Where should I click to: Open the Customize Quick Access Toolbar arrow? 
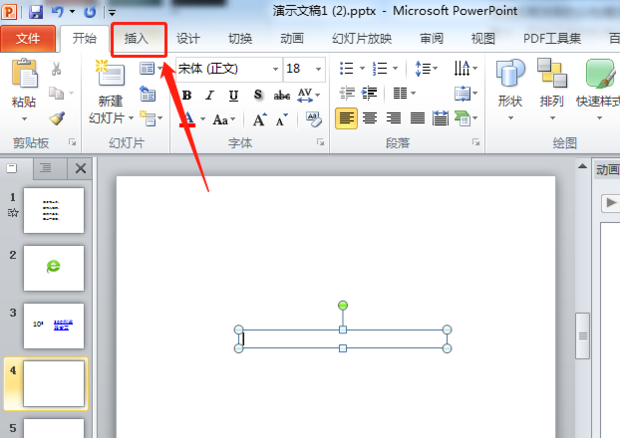[112, 13]
